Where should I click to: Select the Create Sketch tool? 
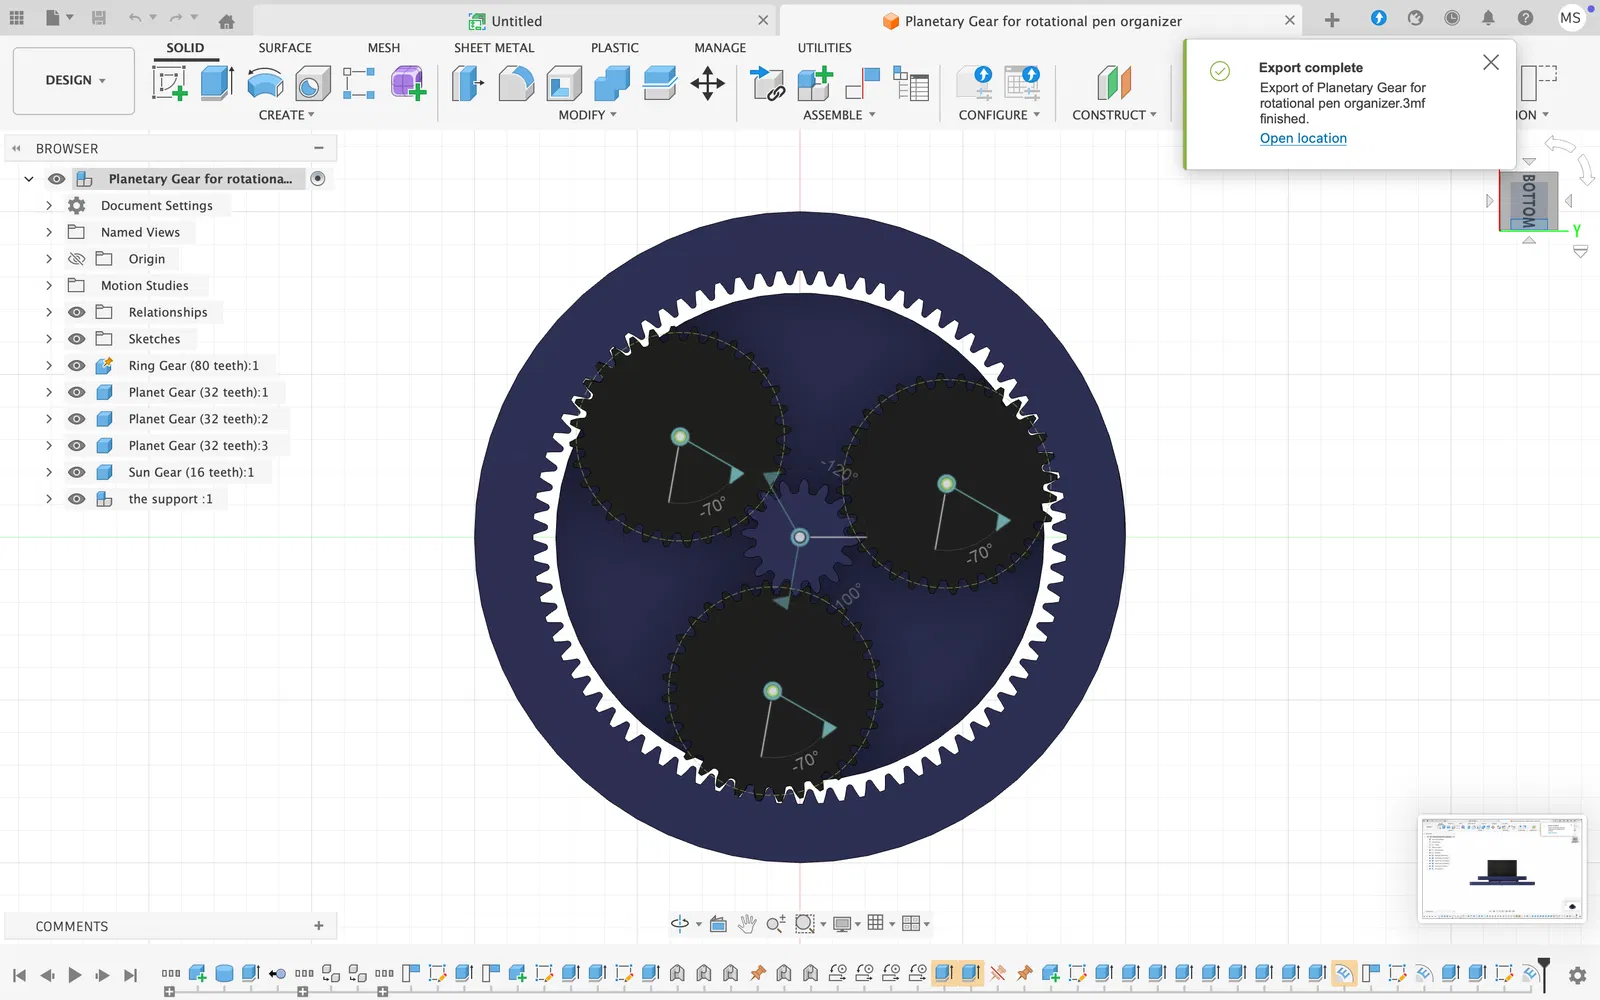[170, 83]
